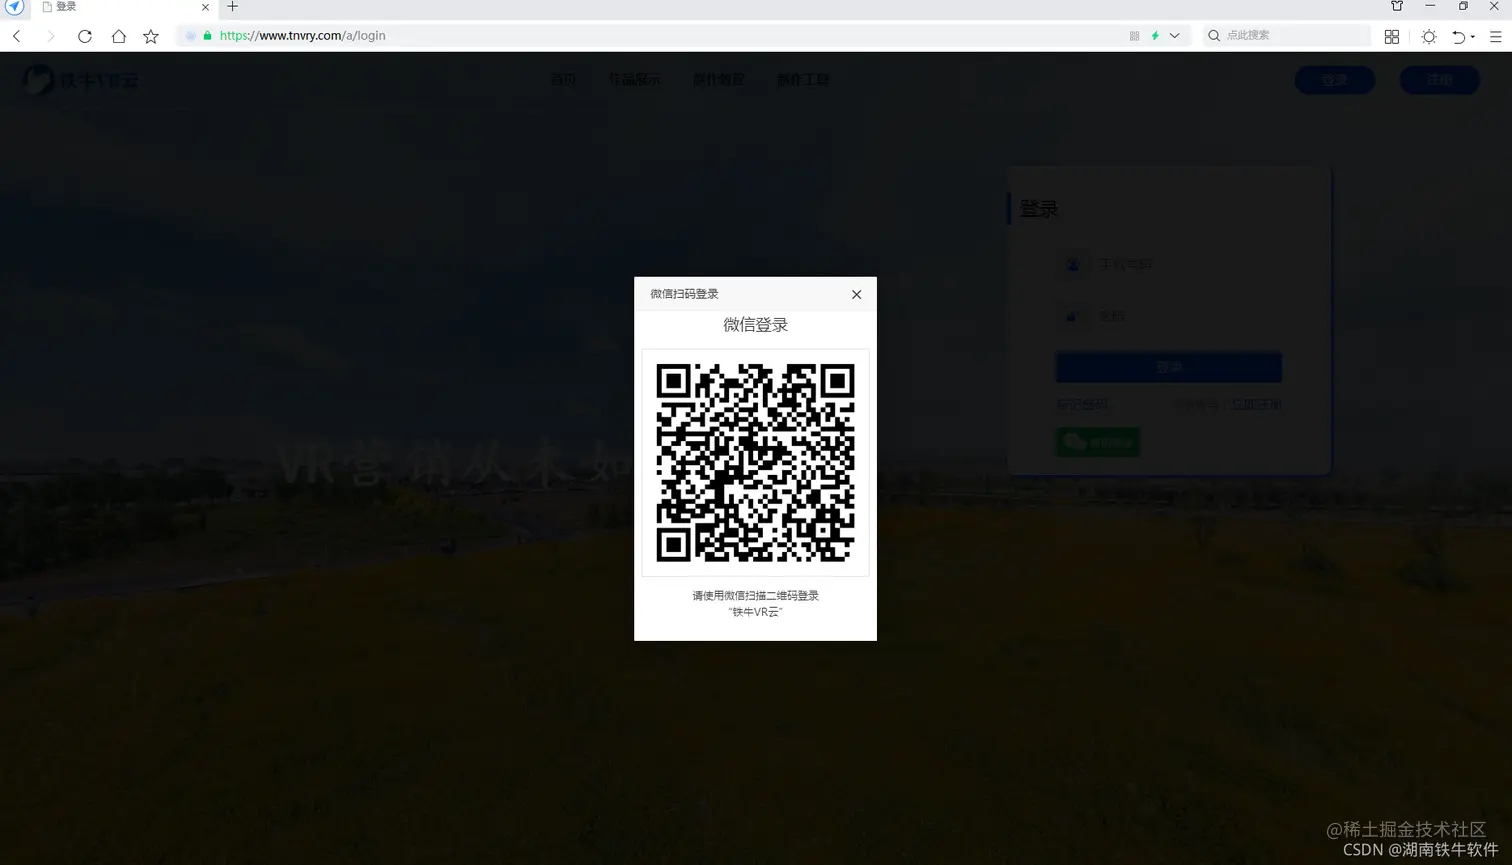This screenshot has height=865, width=1512.
Task: Click the phone number input field
Action: click(x=1168, y=264)
